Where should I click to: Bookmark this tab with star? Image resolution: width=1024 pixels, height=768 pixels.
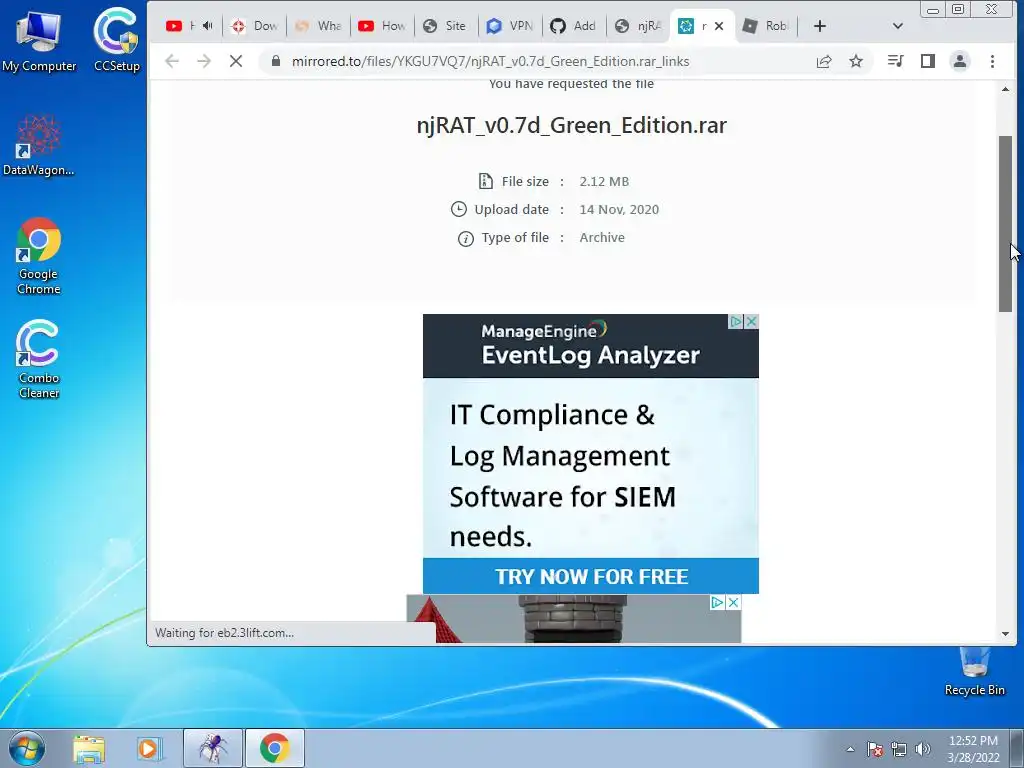[x=856, y=61]
